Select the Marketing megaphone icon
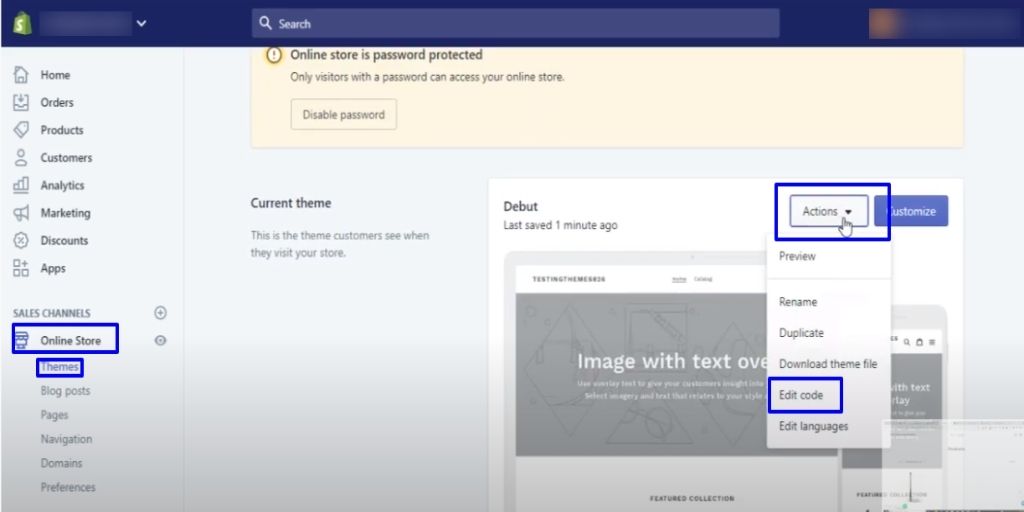The width and height of the screenshot is (1024, 512). pyautogui.click(x=21, y=213)
